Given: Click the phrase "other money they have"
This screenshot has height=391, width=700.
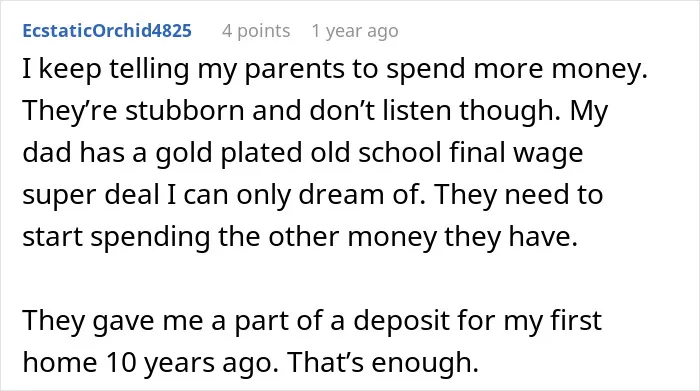Looking at the screenshot, I should [423, 237].
